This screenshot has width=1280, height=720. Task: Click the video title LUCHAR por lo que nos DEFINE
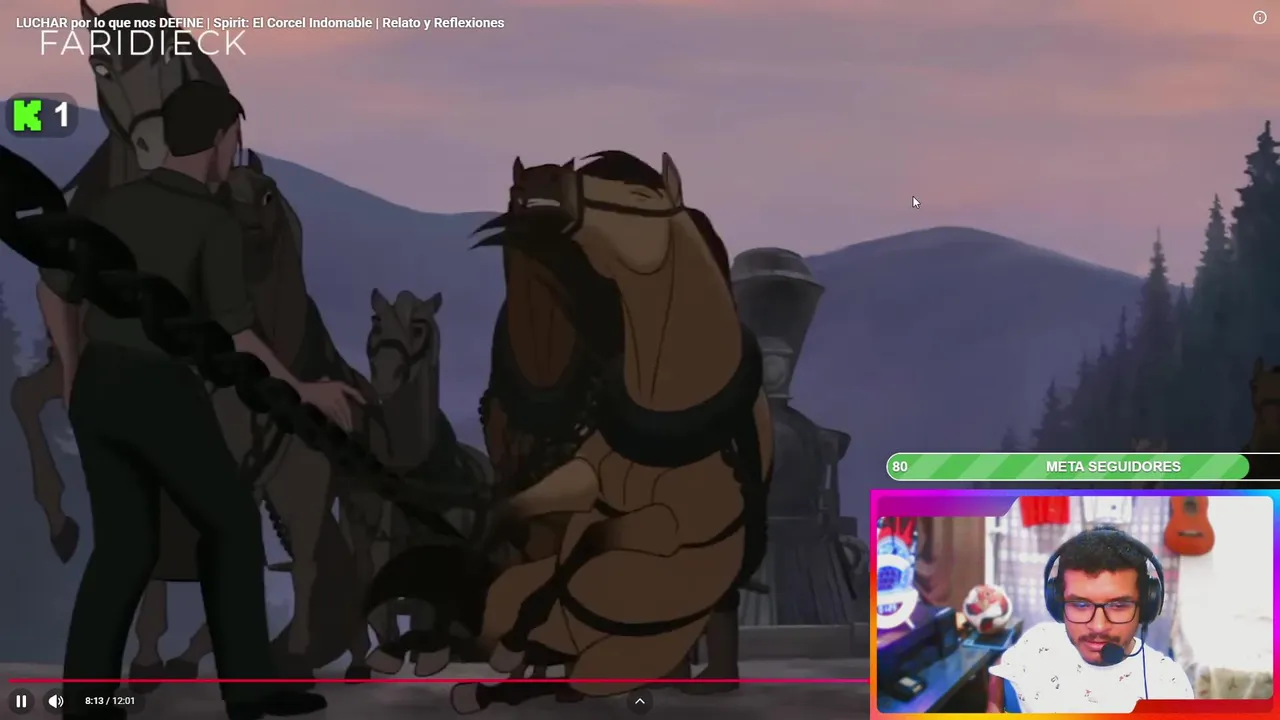point(260,22)
